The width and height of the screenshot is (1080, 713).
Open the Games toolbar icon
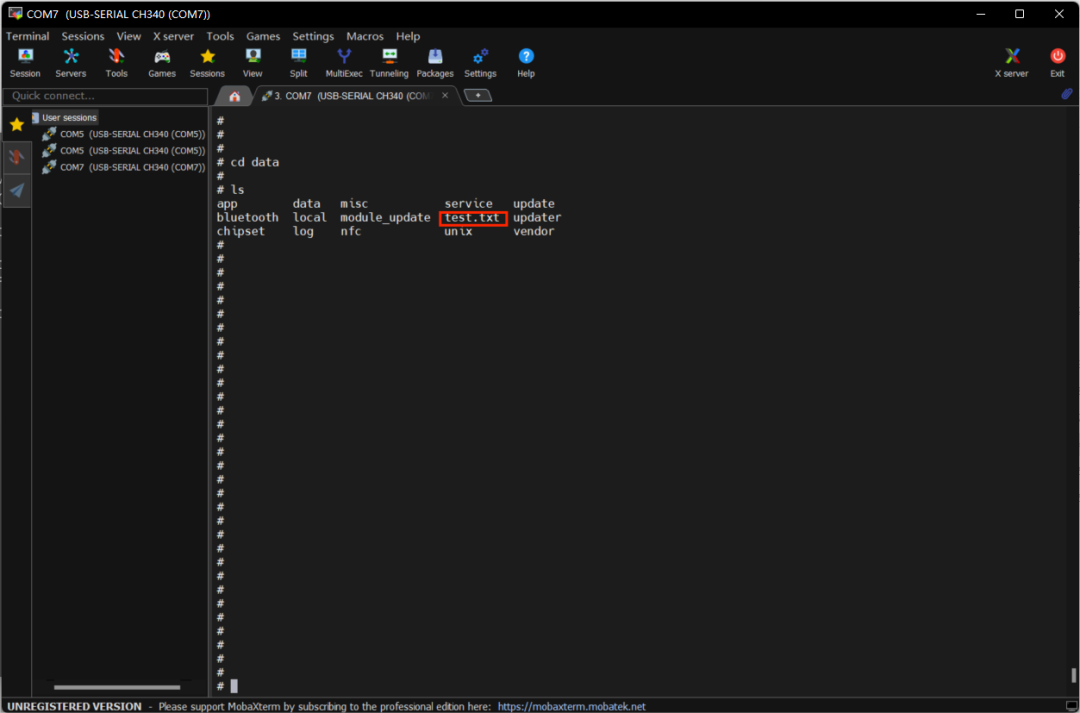162,63
